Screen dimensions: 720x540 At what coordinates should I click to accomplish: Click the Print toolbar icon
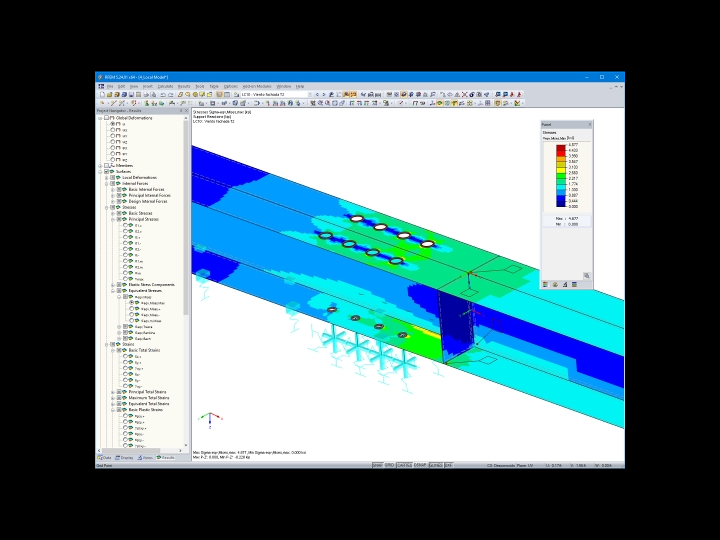[146, 95]
